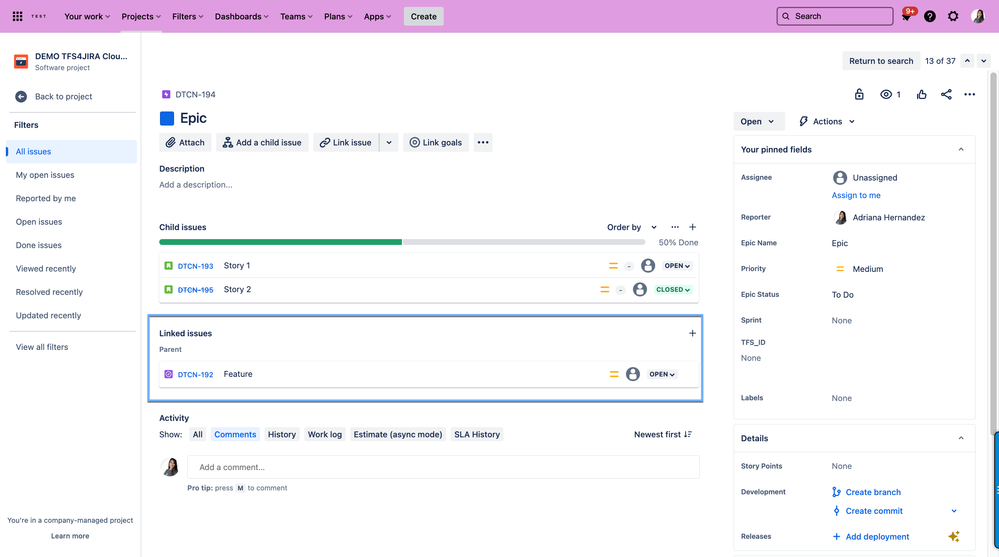Open more toolbar options ellipsis next to Link goals
The image size is (999, 557).
(483, 142)
